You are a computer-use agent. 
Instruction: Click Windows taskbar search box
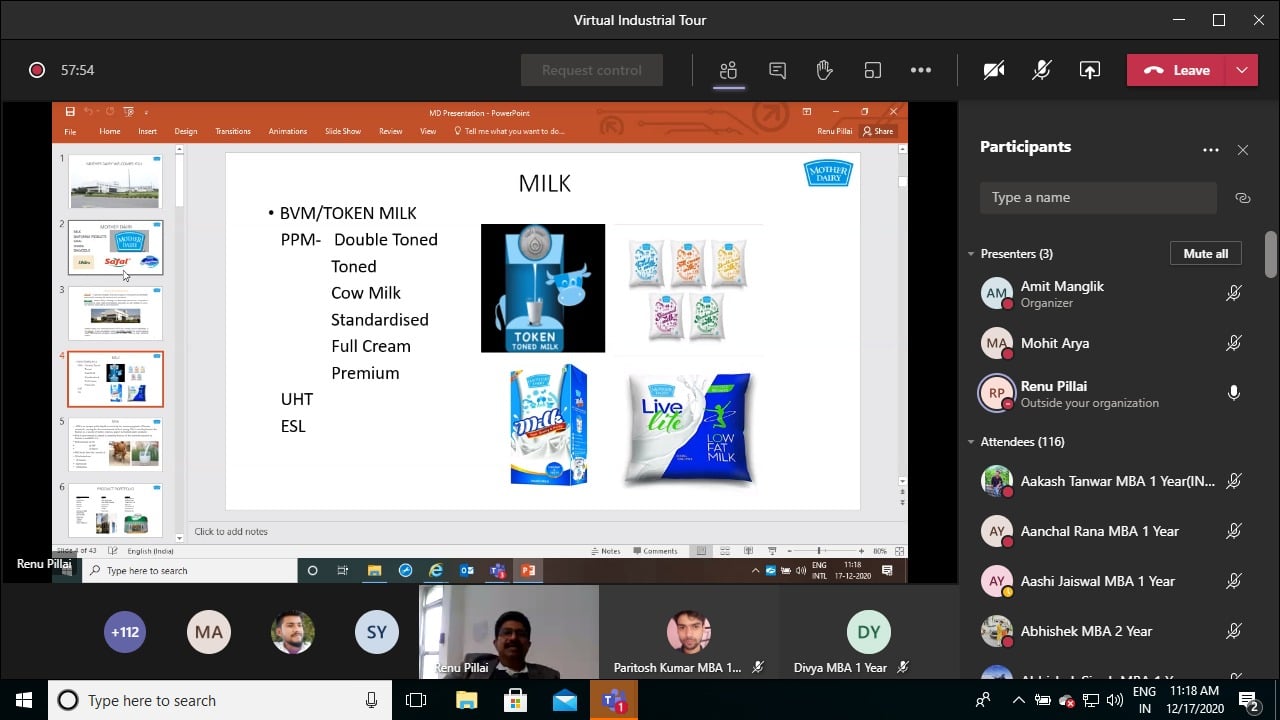(220, 700)
